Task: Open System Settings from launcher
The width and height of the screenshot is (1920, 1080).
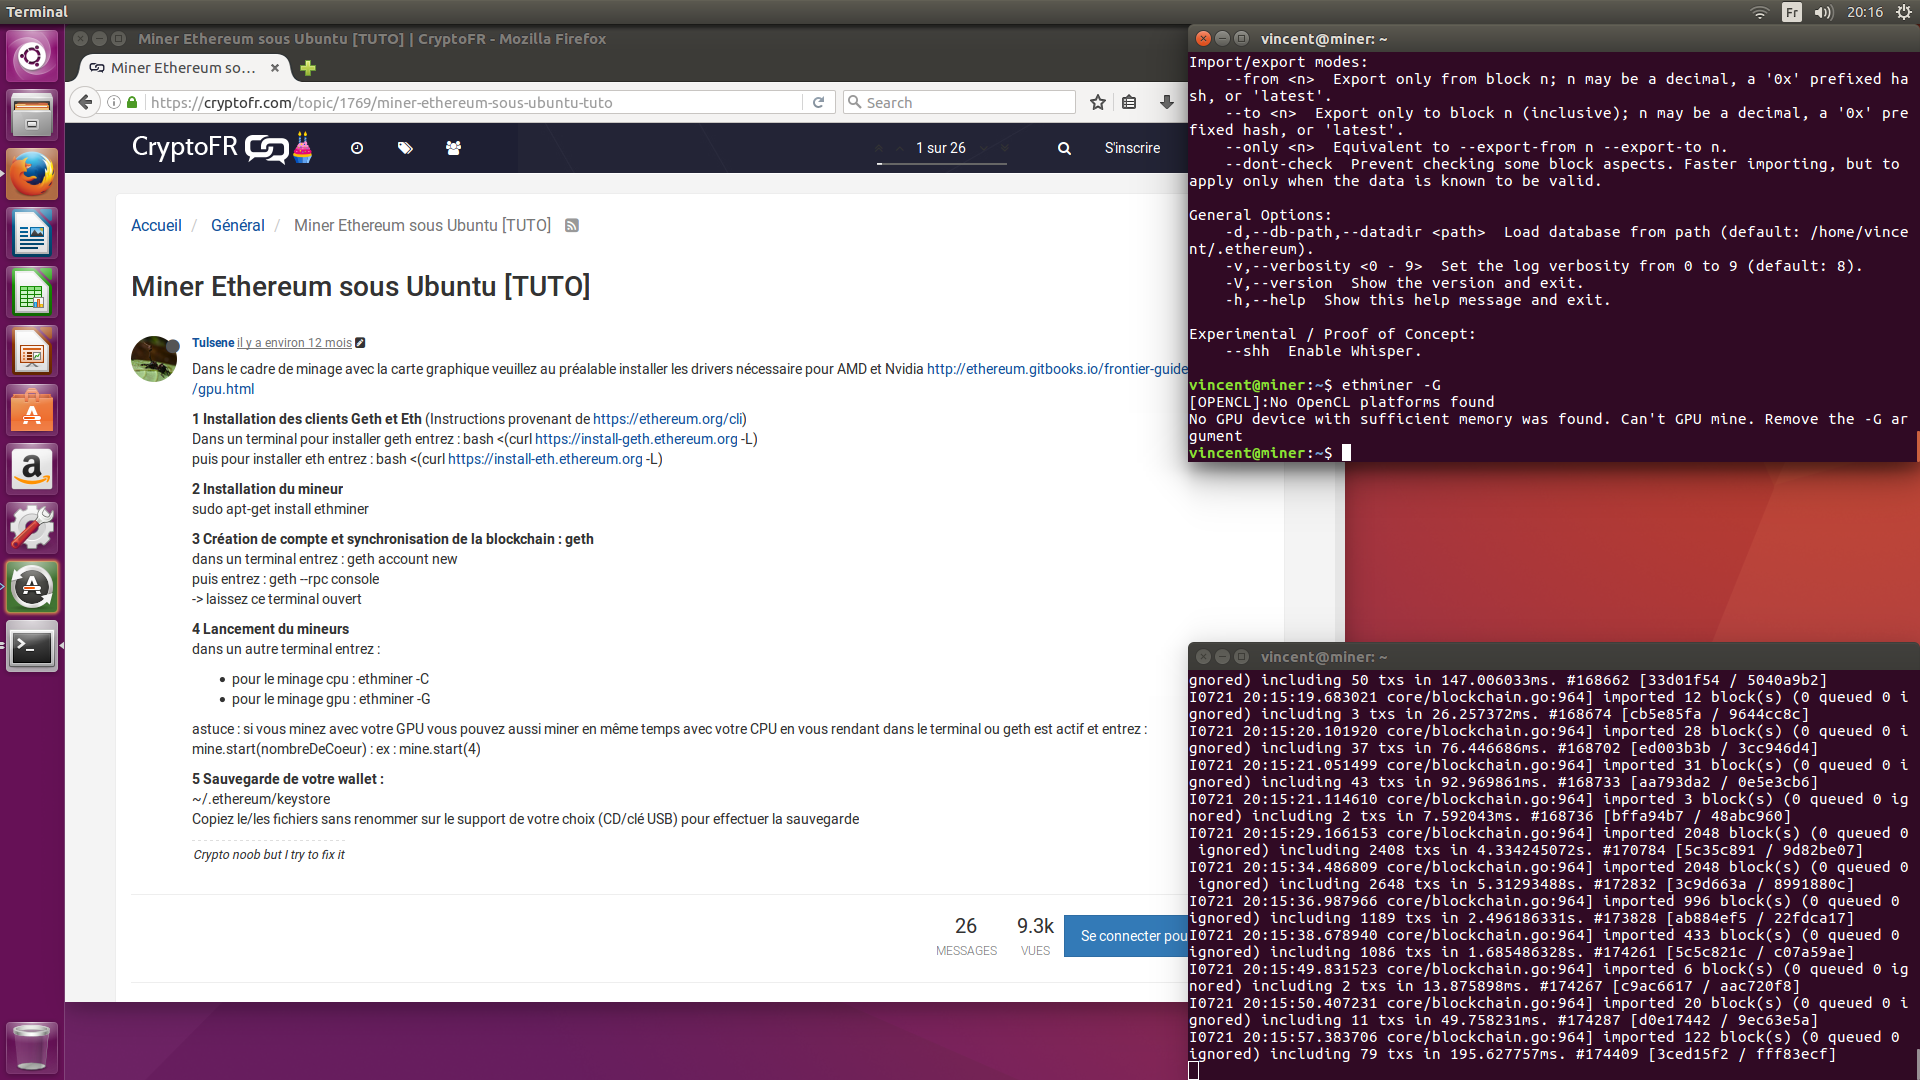Action: point(32,528)
